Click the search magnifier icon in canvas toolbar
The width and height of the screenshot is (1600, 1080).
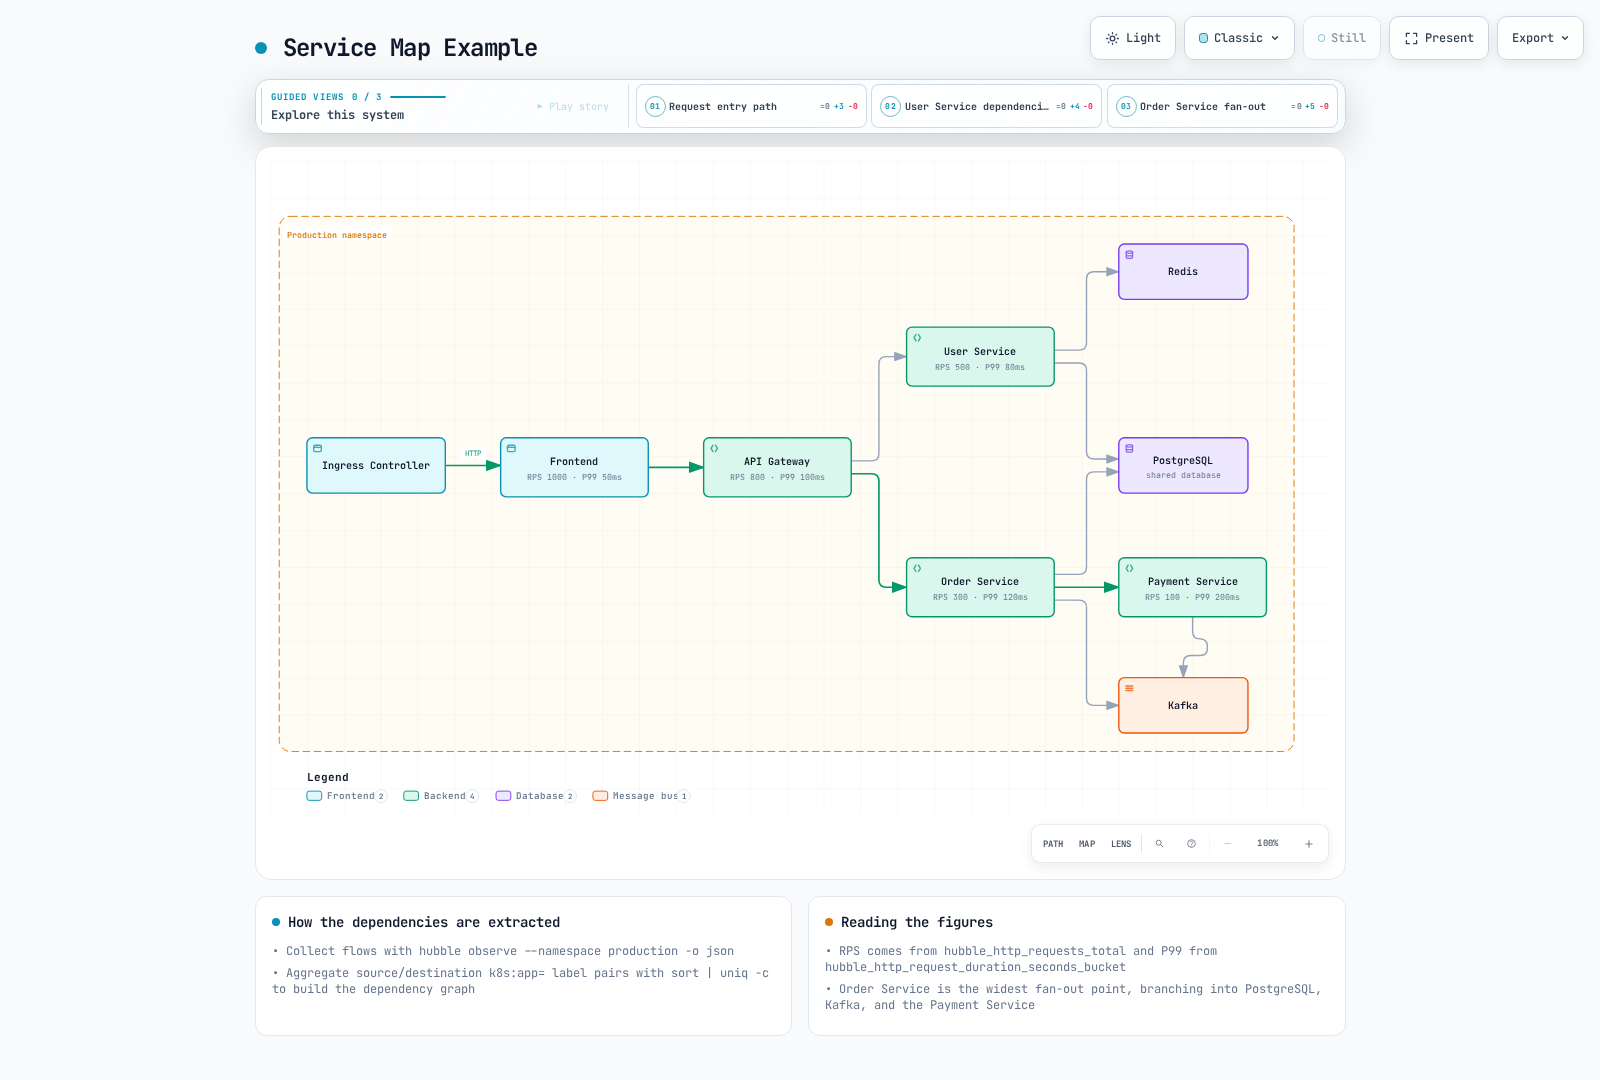pos(1159,844)
